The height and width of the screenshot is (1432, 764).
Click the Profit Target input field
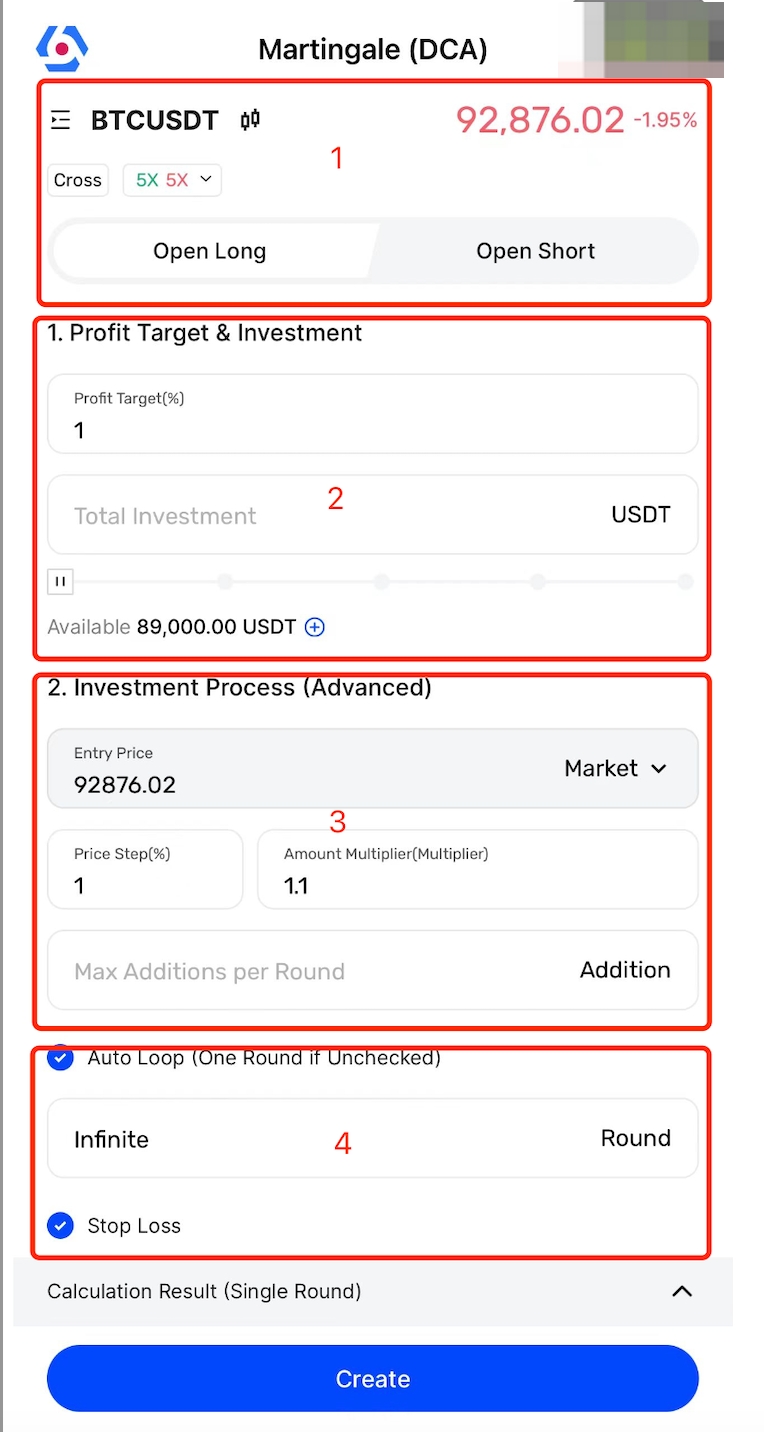372,431
